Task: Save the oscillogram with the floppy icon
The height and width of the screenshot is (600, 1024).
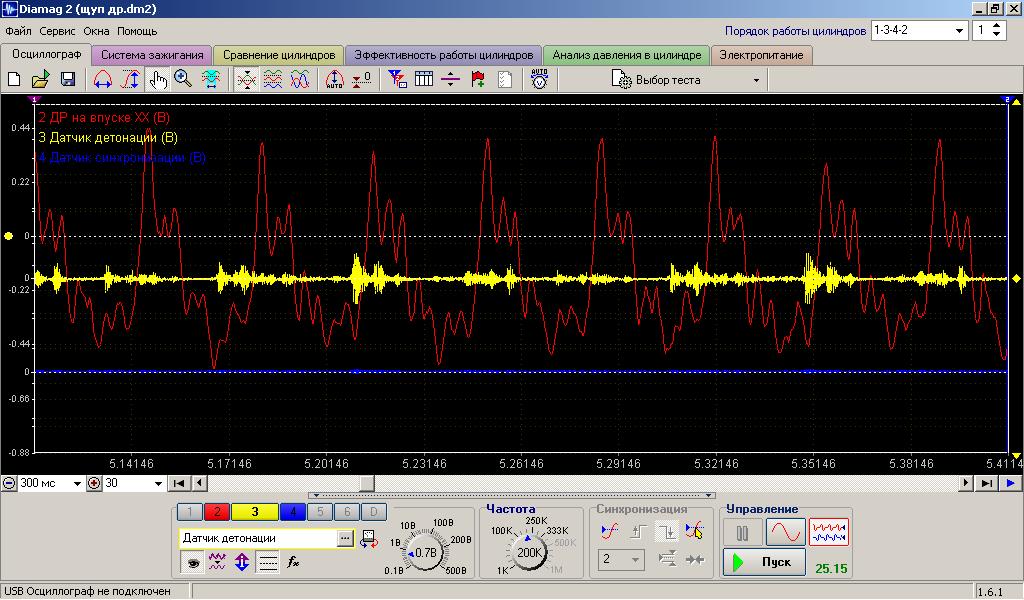Action: click(x=67, y=80)
